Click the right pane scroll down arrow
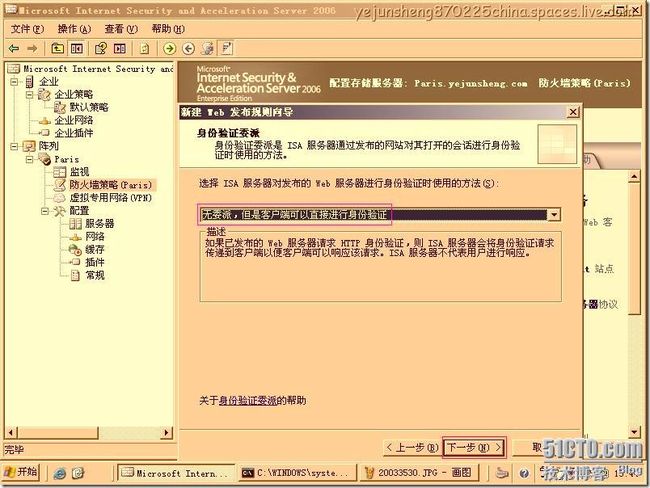This screenshot has height=488, width=650. click(634, 433)
